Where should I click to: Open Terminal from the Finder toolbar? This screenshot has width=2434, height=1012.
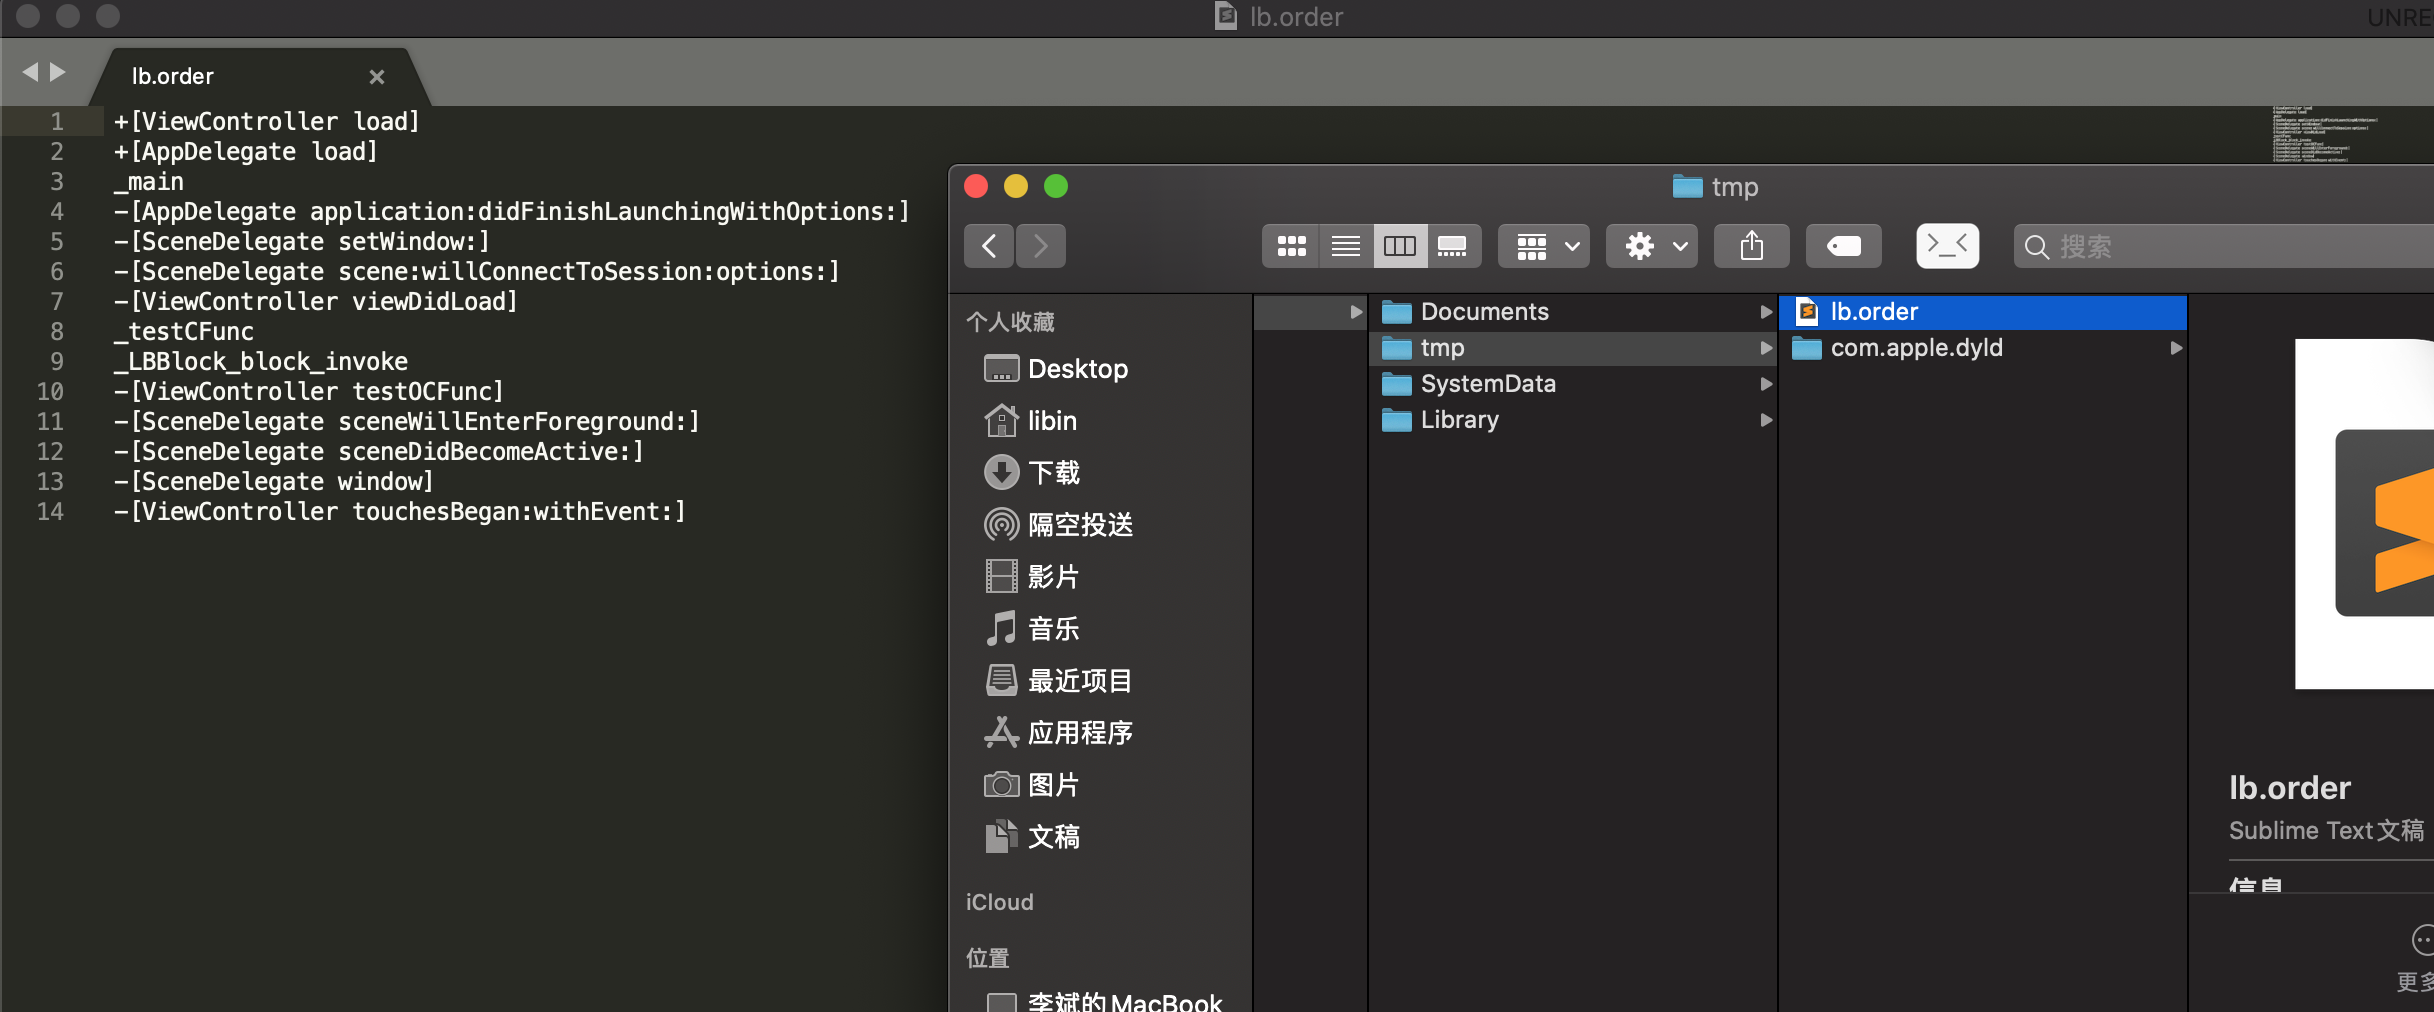tap(1947, 246)
